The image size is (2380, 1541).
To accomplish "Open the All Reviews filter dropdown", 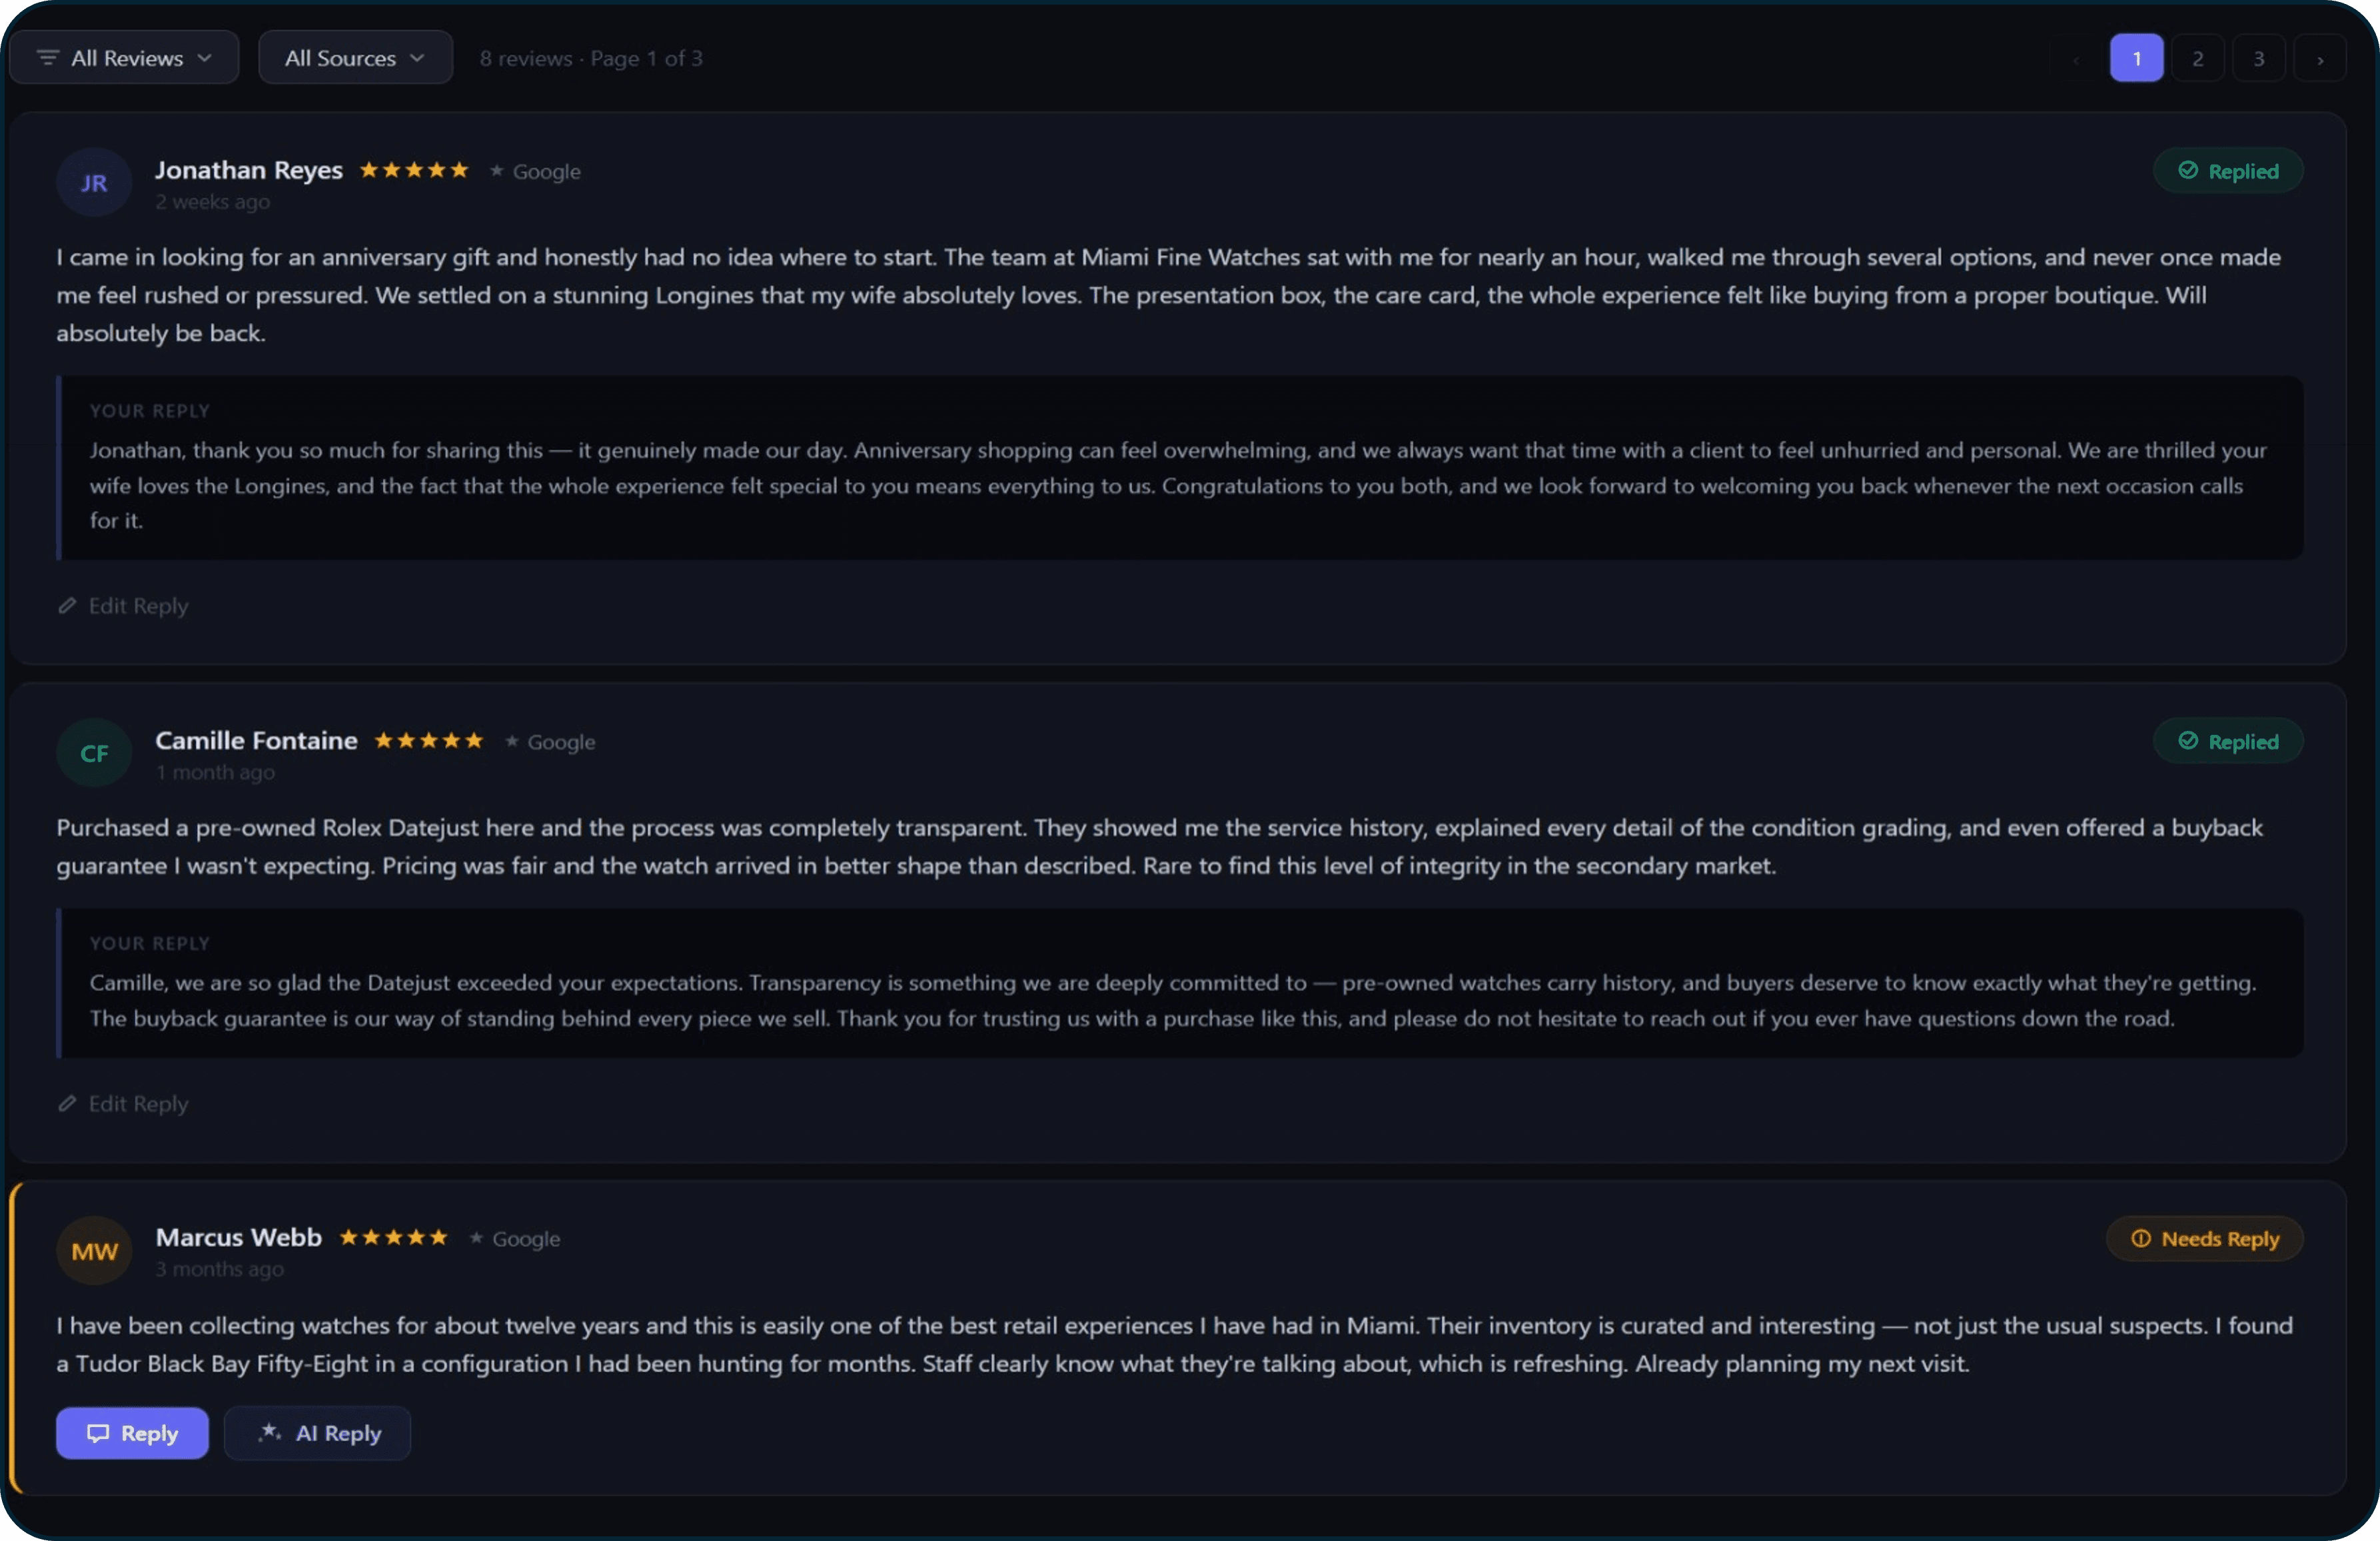I will point(123,57).
